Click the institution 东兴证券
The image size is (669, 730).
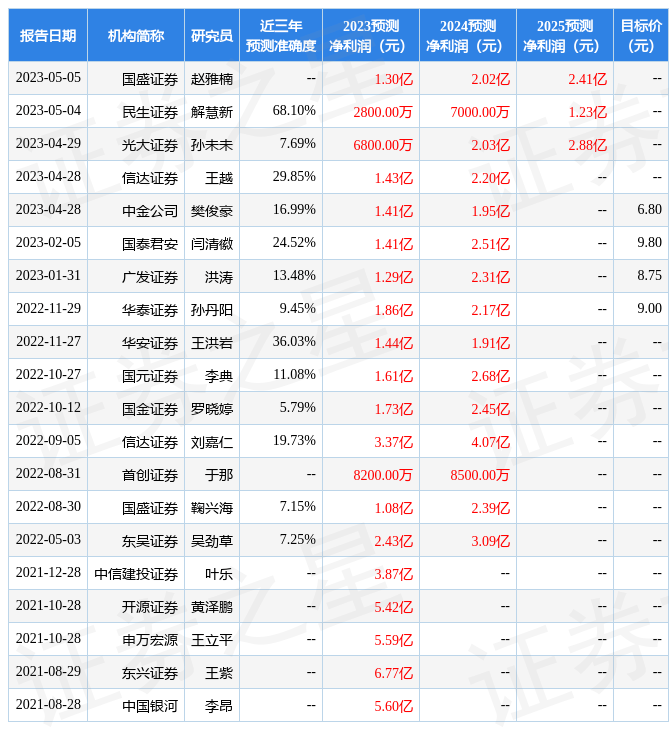click(150, 674)
